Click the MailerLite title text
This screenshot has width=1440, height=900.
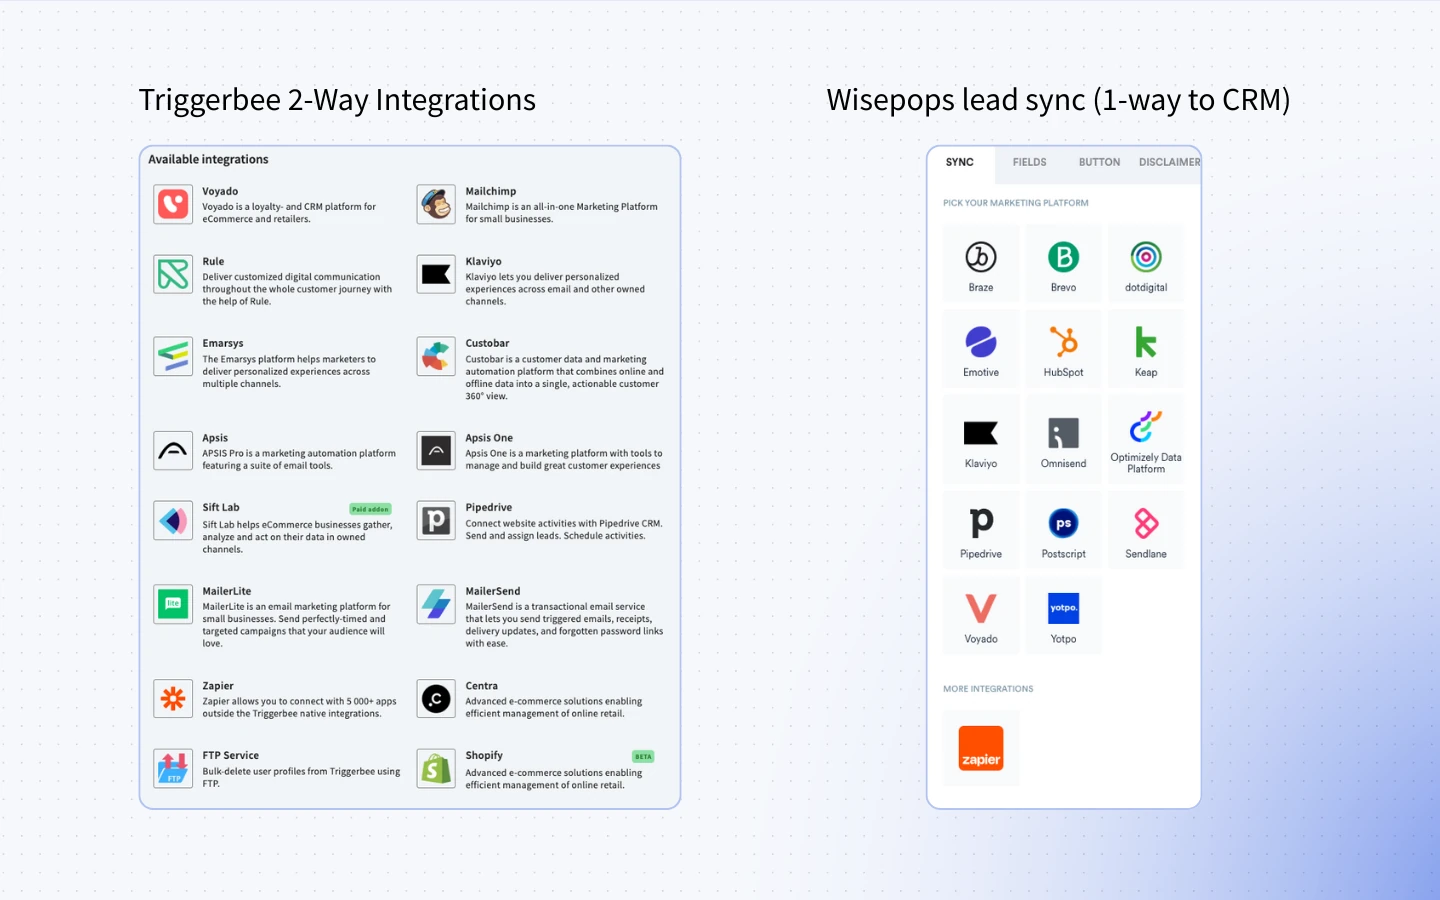(x=227, y=591)
